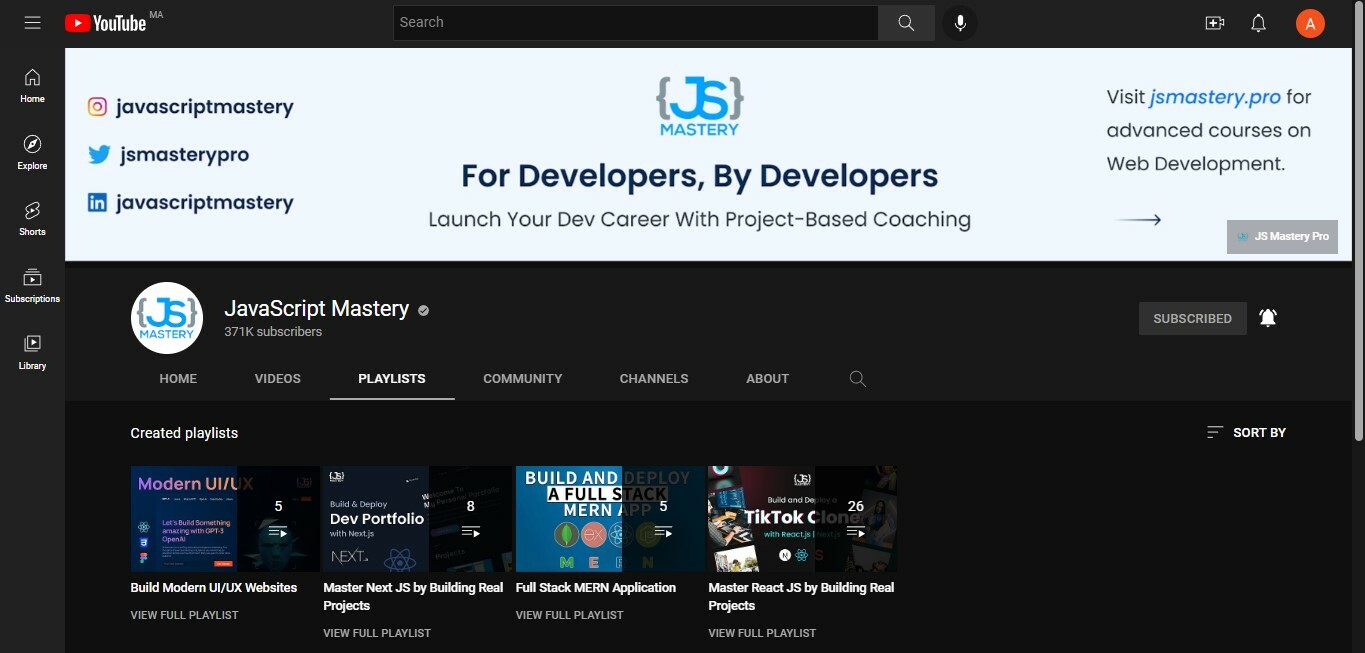Screen dimensions: 1365x653
Task: Click the Created playlists heading
Action: tap(184, 433)
